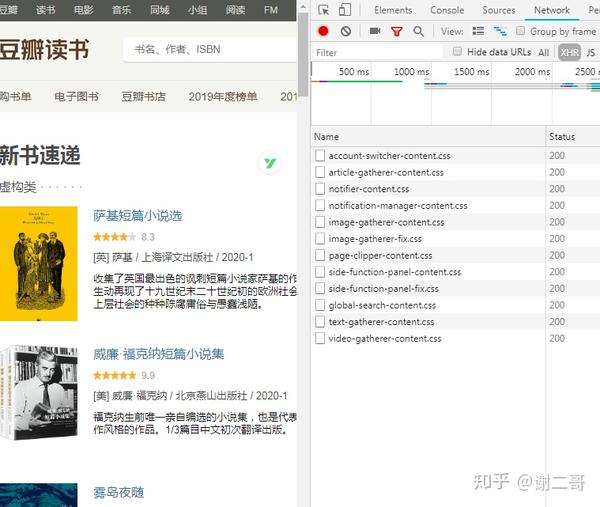This screenshot has height=507, width=600.
Task: Sort requests by Status column header
Action: point(573,137)
